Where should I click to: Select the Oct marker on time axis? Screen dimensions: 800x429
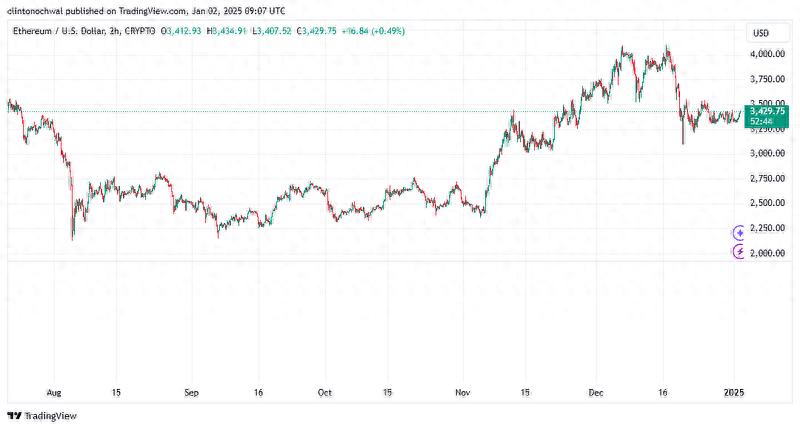pos(324,393)
